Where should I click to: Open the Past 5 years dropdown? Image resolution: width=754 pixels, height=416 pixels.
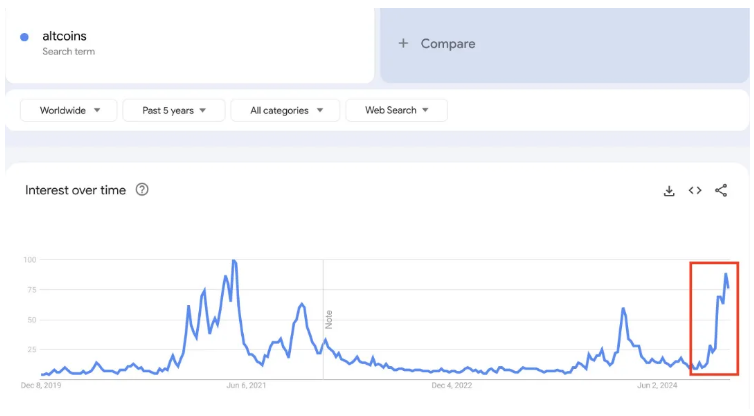(x=174, y=110)
